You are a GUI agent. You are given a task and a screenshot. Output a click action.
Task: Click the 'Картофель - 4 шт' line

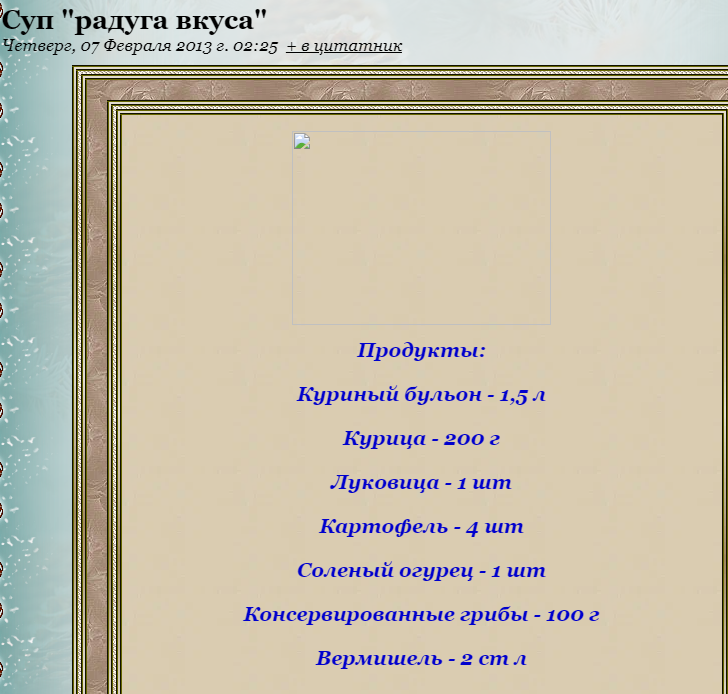coord(421,527)
